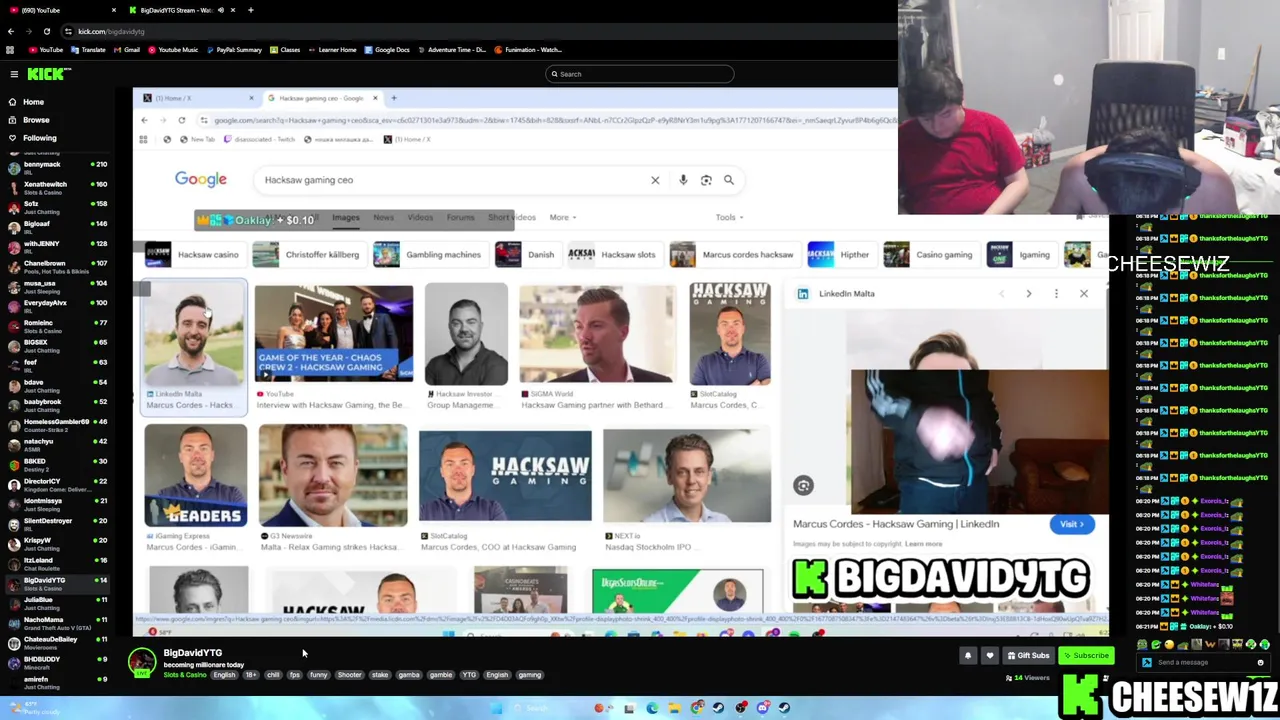Click the Lens icon on preview image
The width and height of the screenshot is (1280, 720).
(x=803, y=486)
